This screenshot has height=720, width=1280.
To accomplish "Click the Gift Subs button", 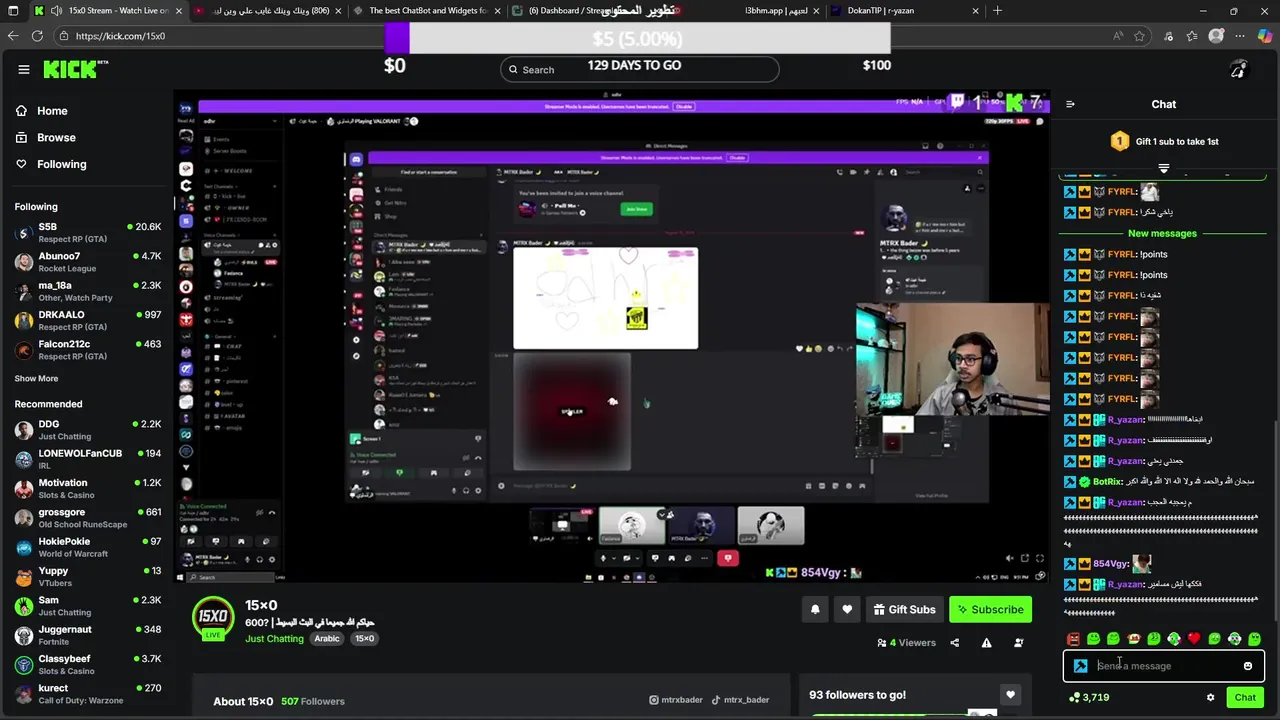I will coord(904,609).
